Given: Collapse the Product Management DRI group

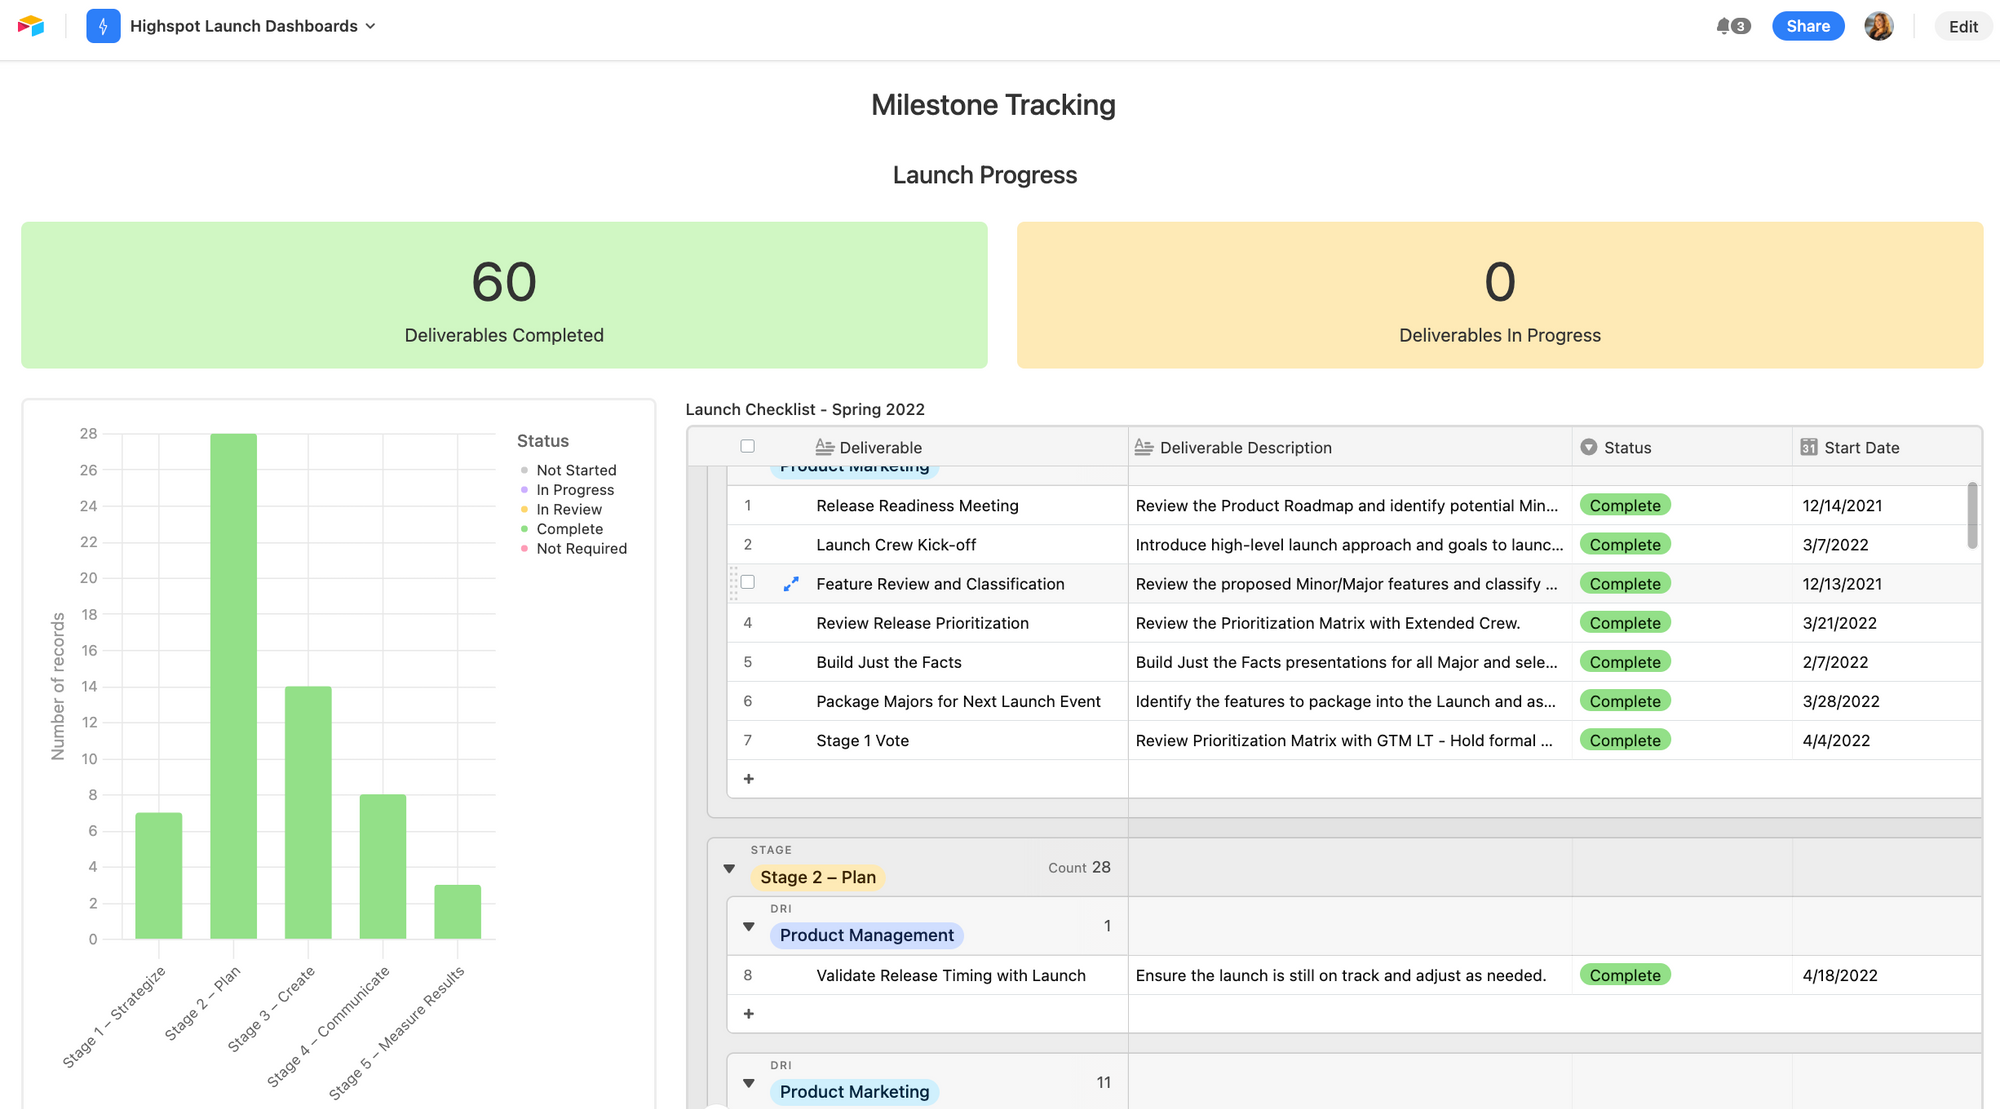Looking at the screenshot, I should click(x=748, y=926).
